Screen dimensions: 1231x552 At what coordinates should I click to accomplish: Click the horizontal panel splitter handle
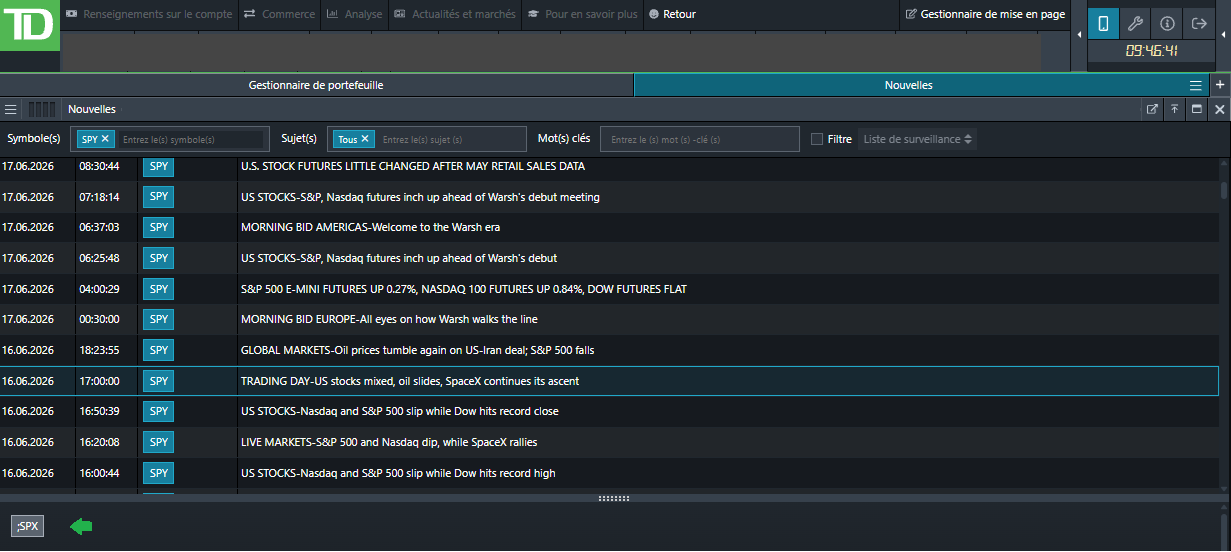(x=612, y=498)
